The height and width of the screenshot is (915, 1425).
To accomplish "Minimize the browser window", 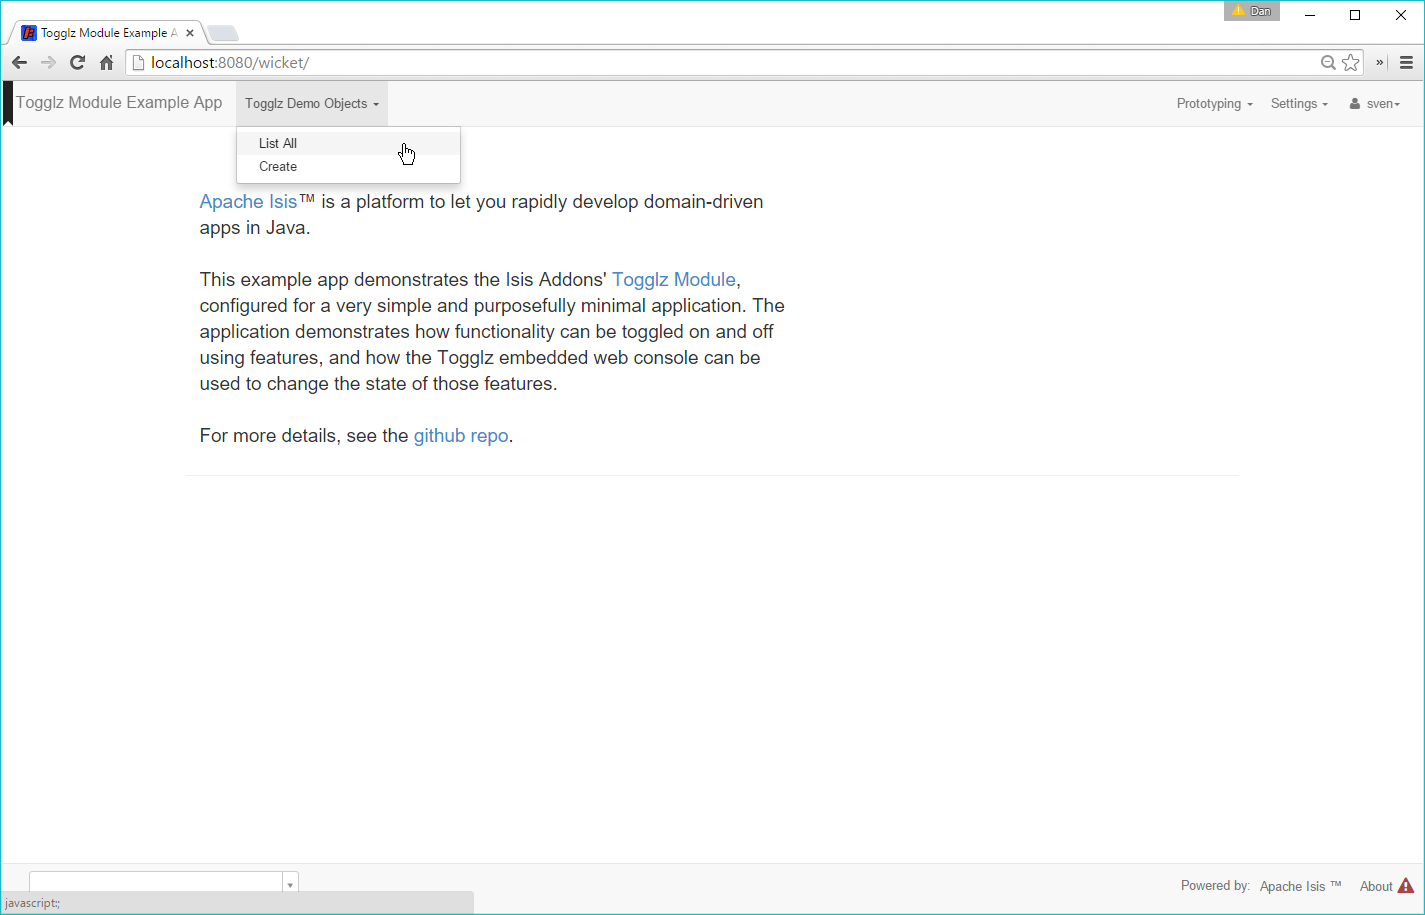I will click(1310, 15).
